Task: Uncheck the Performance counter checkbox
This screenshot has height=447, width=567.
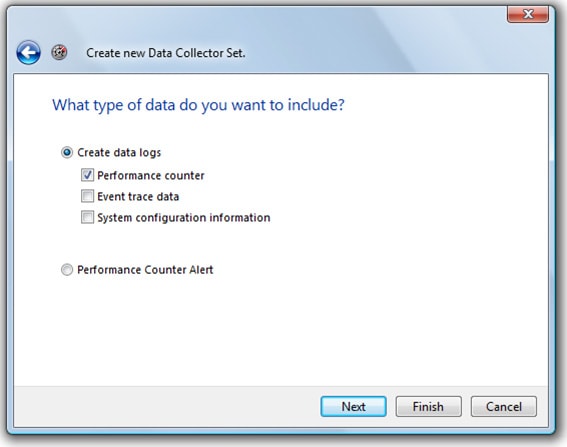Action: 87,175
